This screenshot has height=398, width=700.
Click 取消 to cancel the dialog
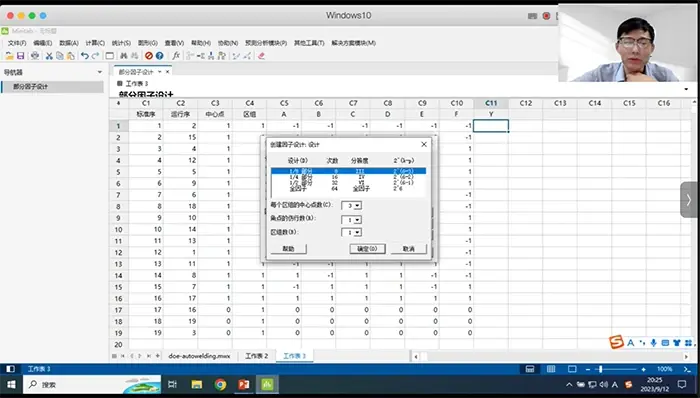coord(408,249)
